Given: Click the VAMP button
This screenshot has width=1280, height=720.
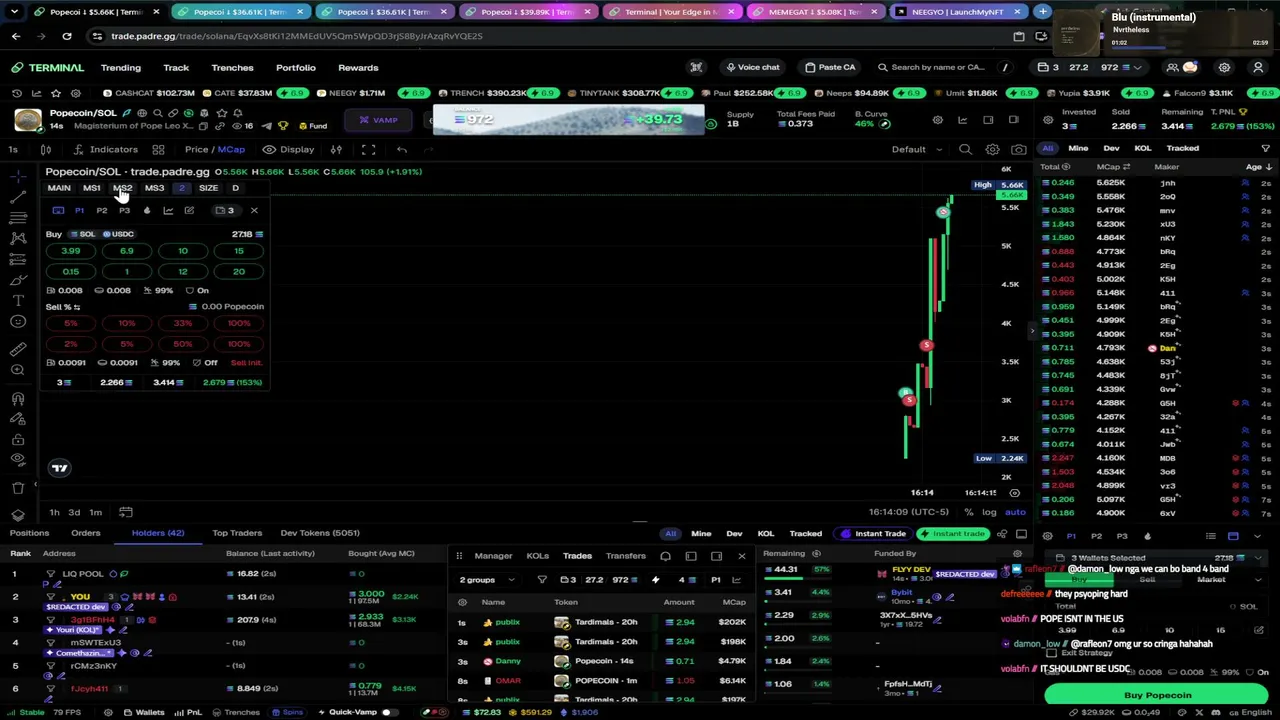Looking at the screenshot, I should coord(379,120).
